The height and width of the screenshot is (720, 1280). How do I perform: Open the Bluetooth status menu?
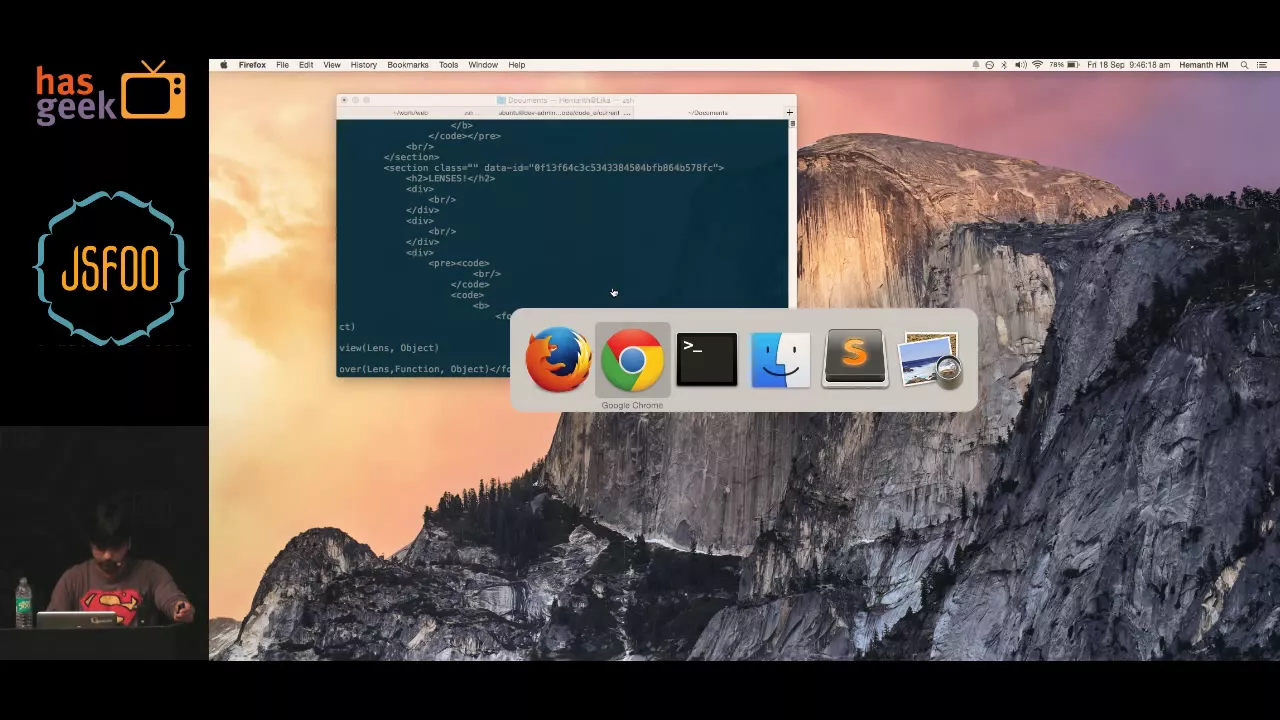pyautogui.click(x=1004, y=65)
